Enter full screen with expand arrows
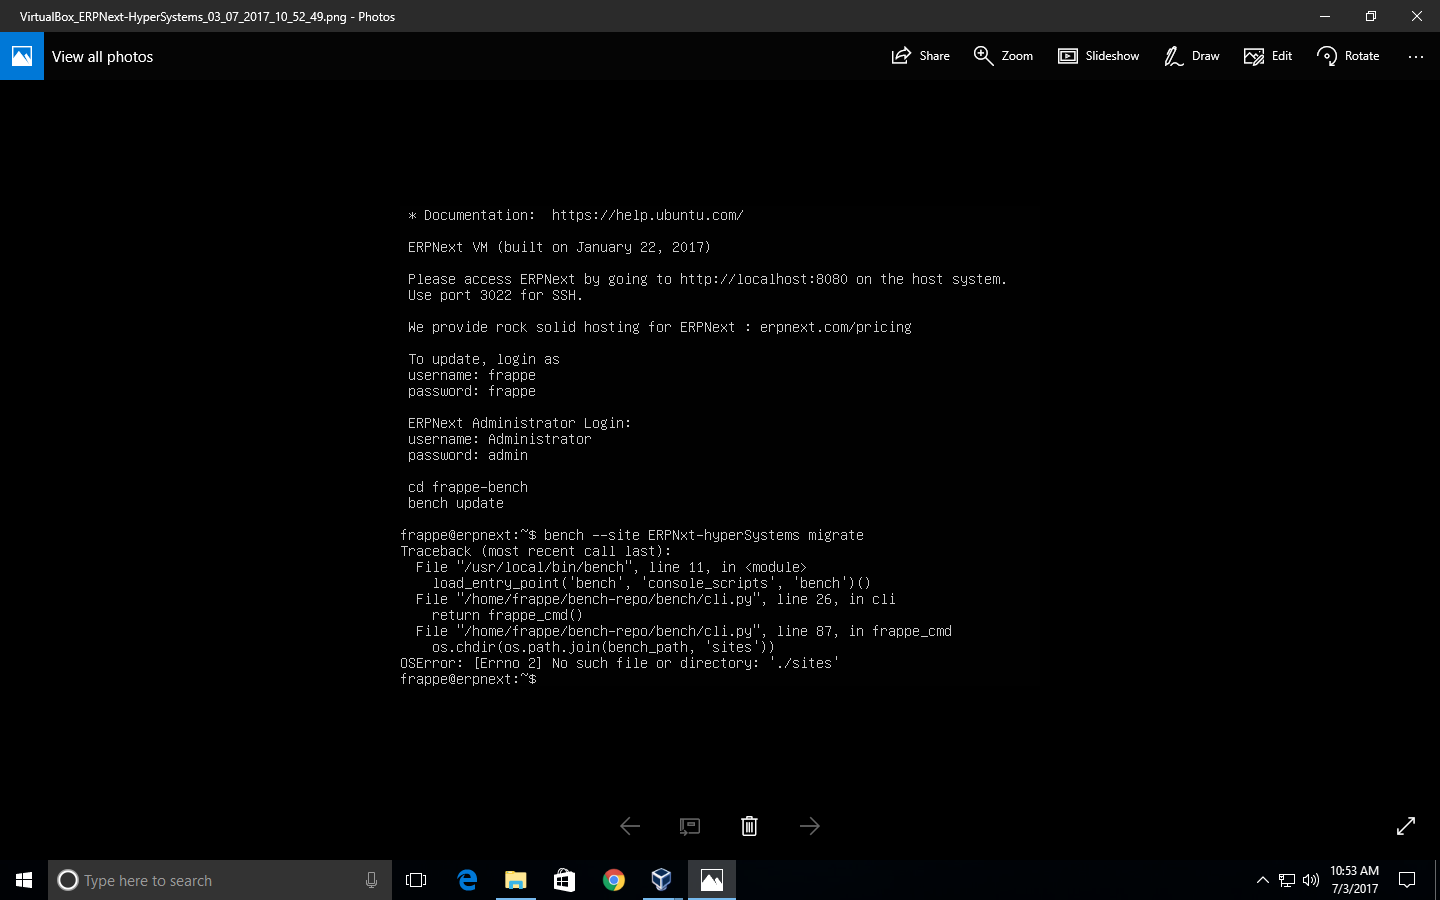Image resolution: width=1440 pixels, height=900 pixels. click(1406, 826)
